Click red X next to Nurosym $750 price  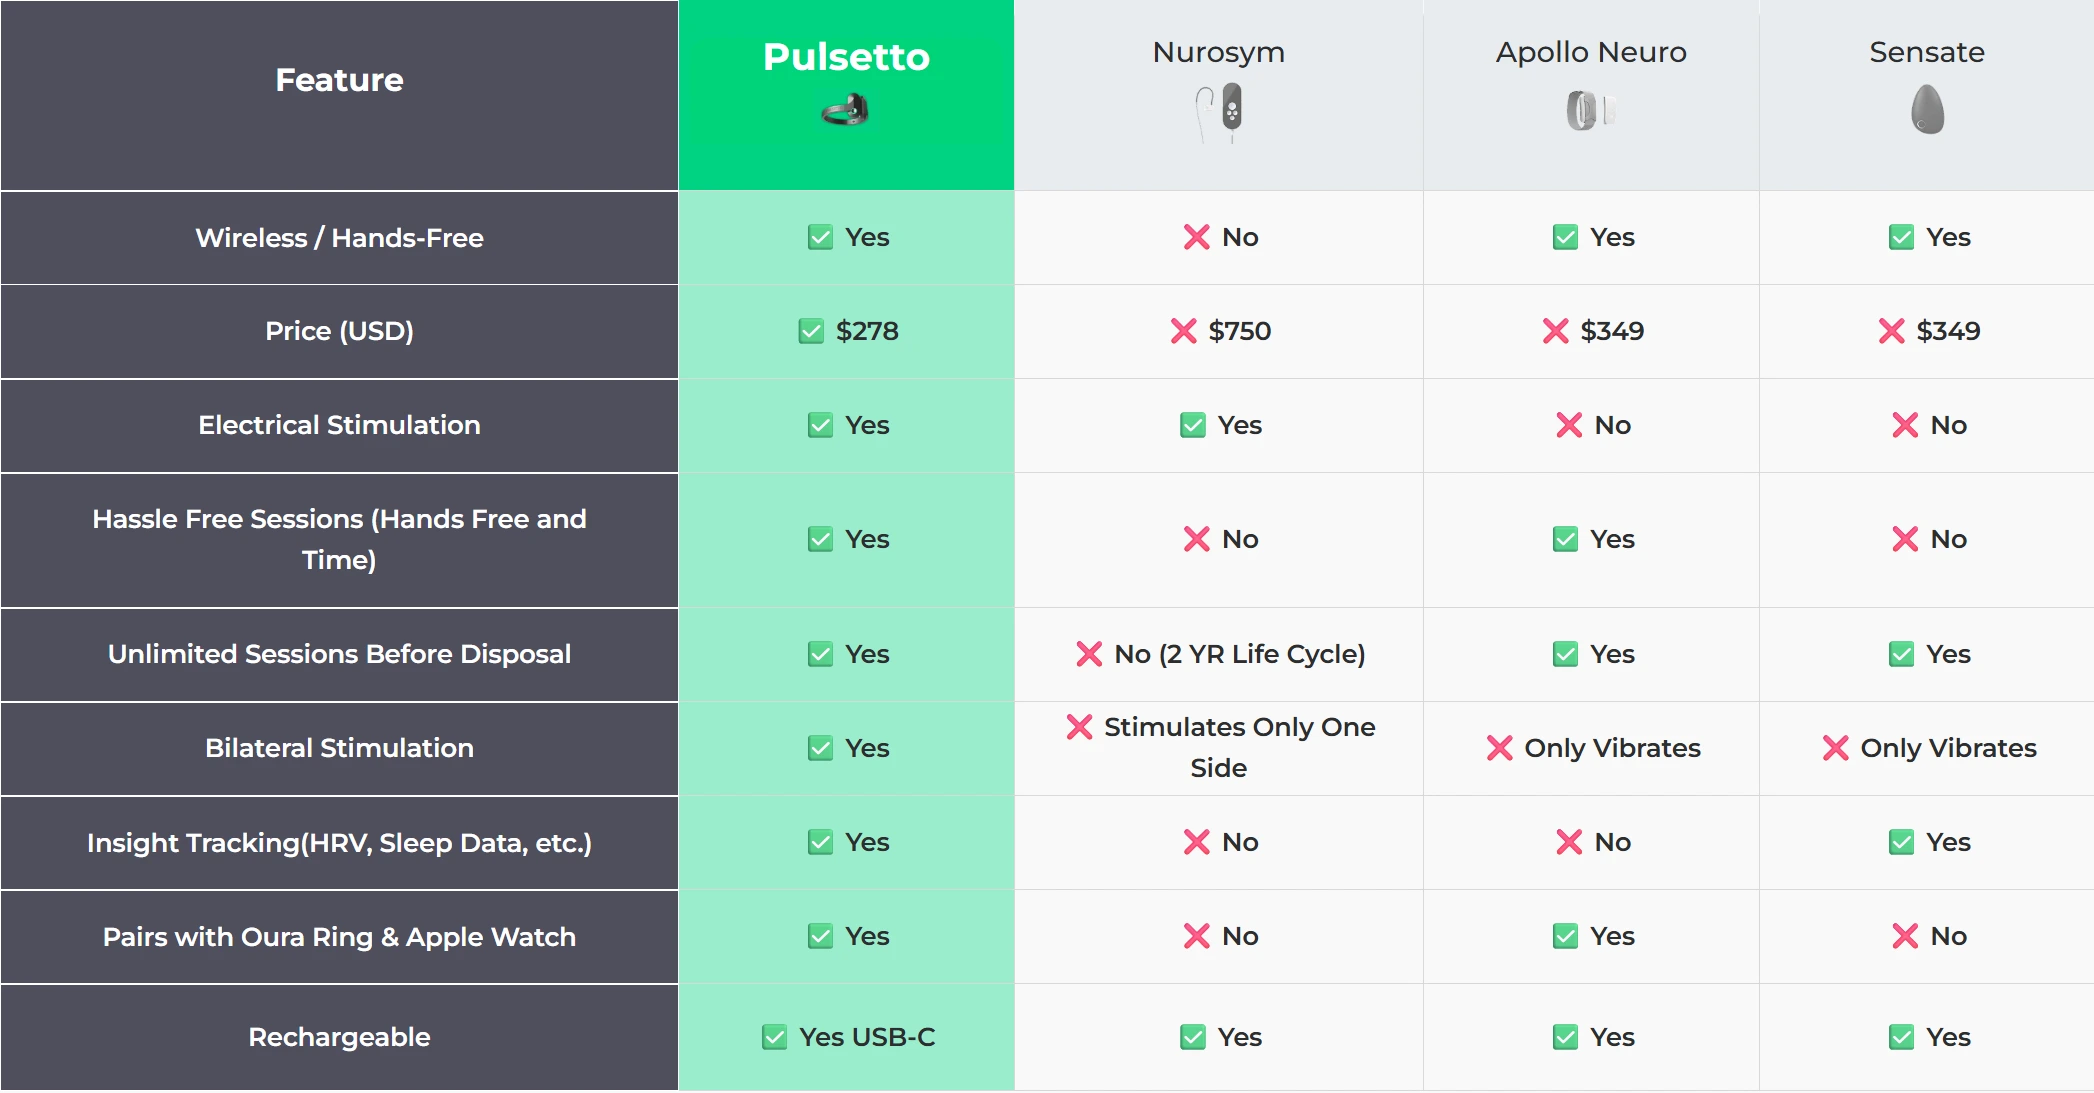pos(1183,331)
